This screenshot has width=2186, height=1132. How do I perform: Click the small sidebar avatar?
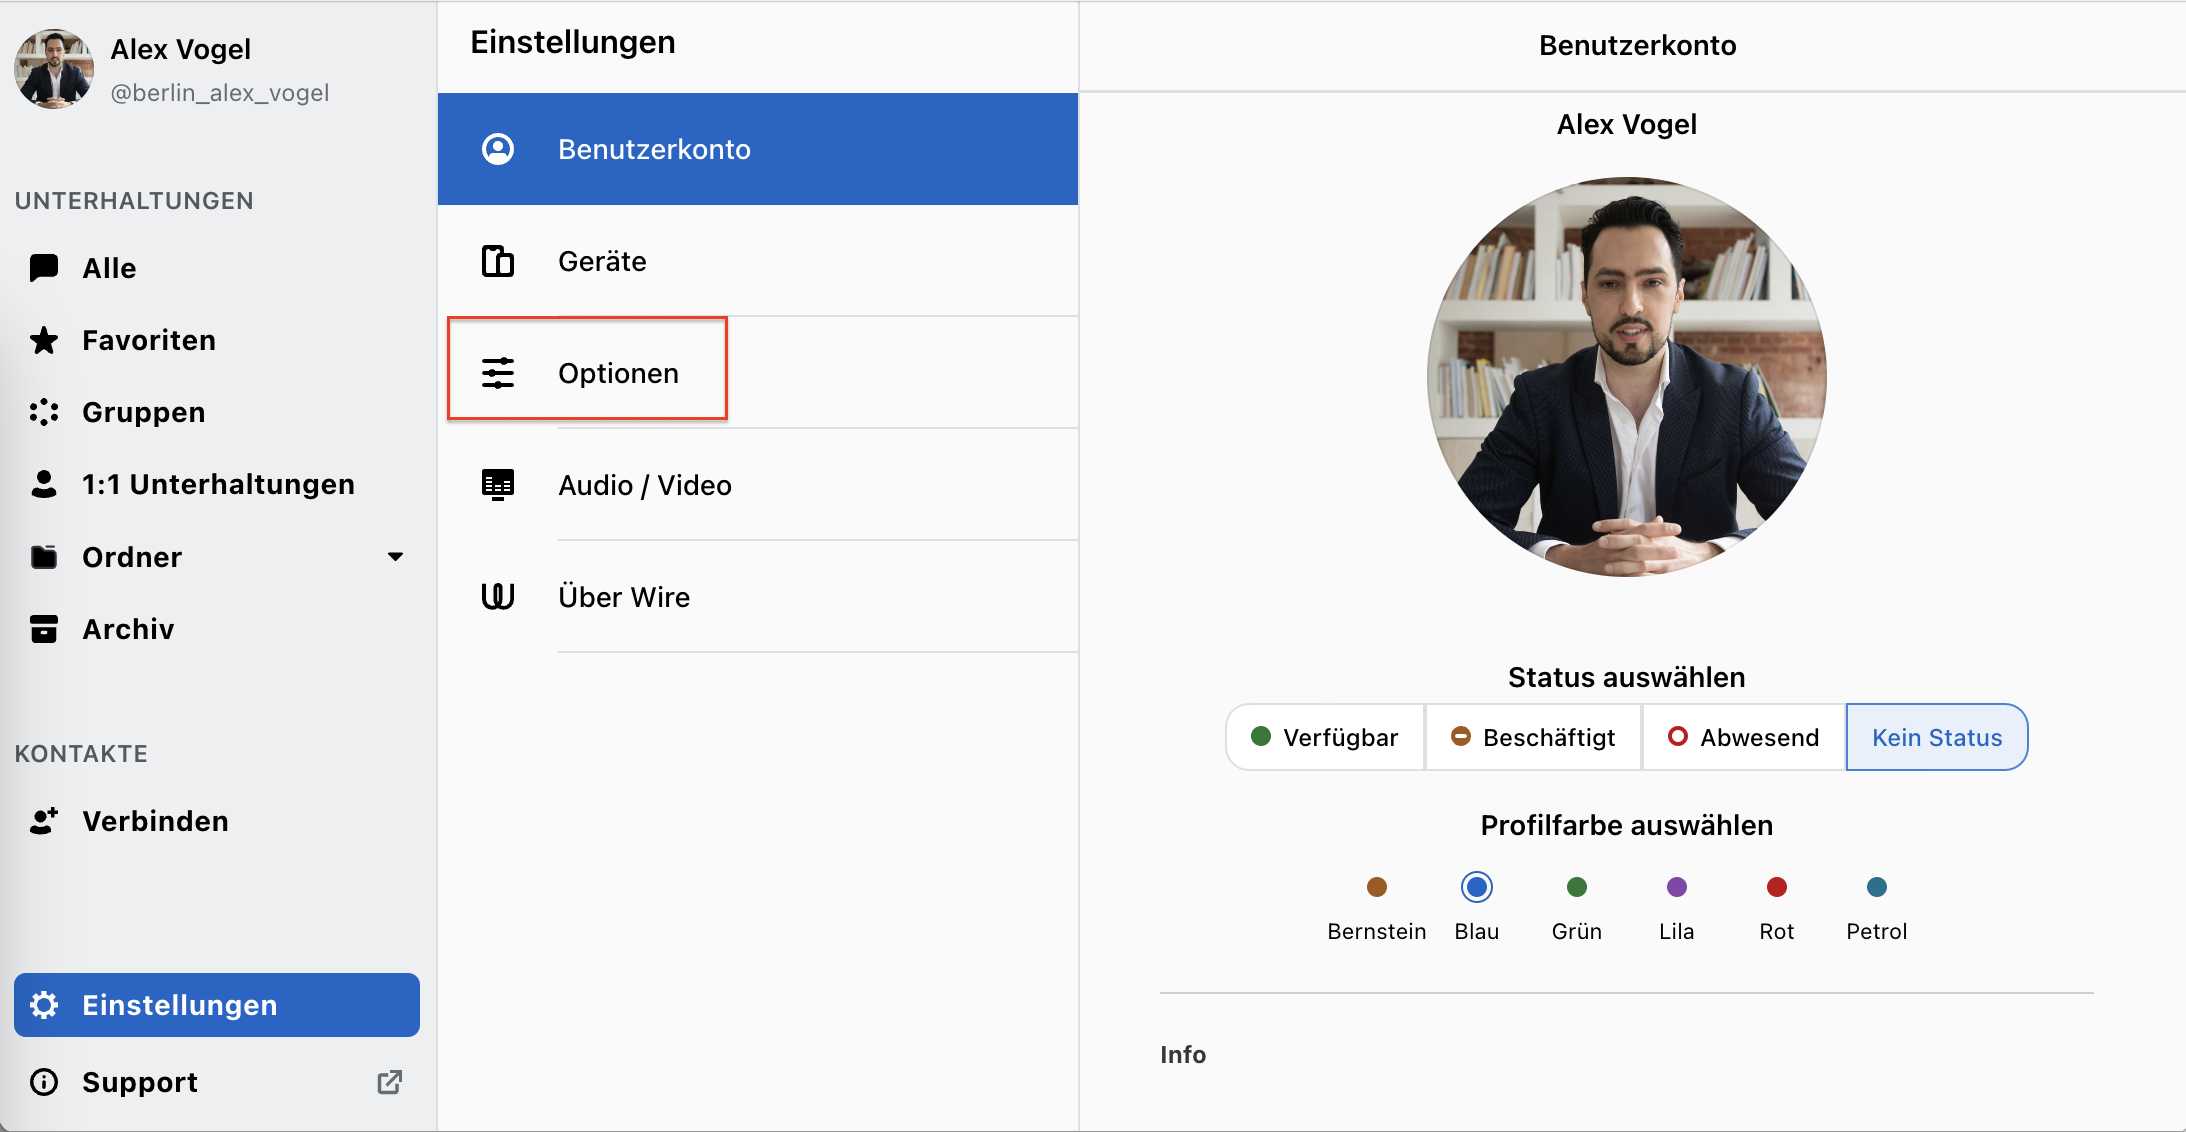coord(54,69)
